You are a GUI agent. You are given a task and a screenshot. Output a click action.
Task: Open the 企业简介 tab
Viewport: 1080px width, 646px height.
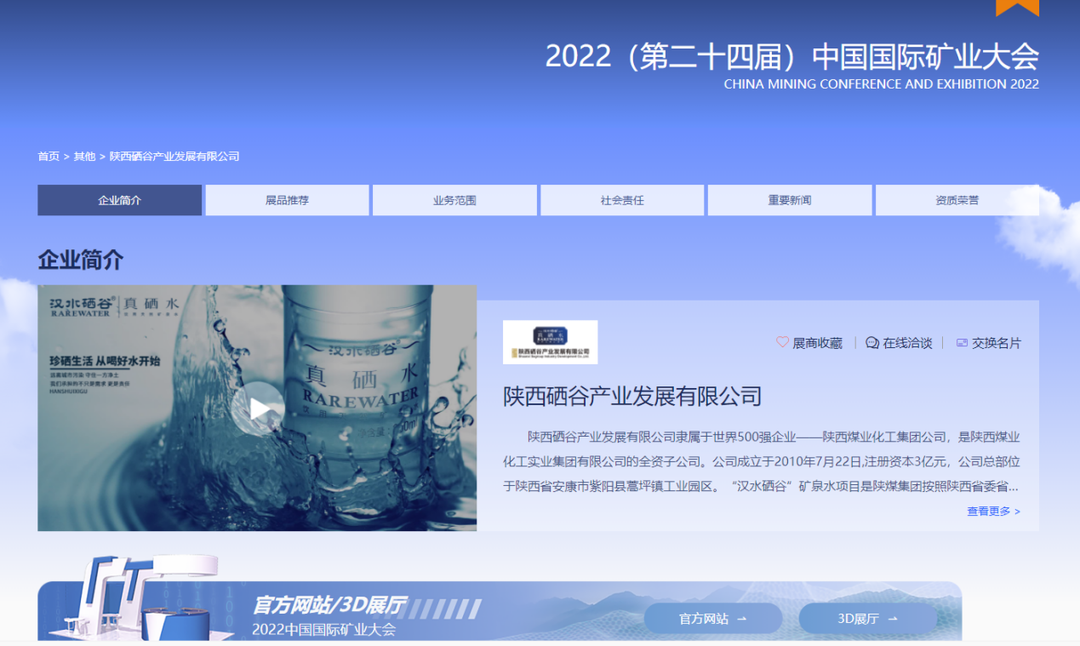click(120, 200)
